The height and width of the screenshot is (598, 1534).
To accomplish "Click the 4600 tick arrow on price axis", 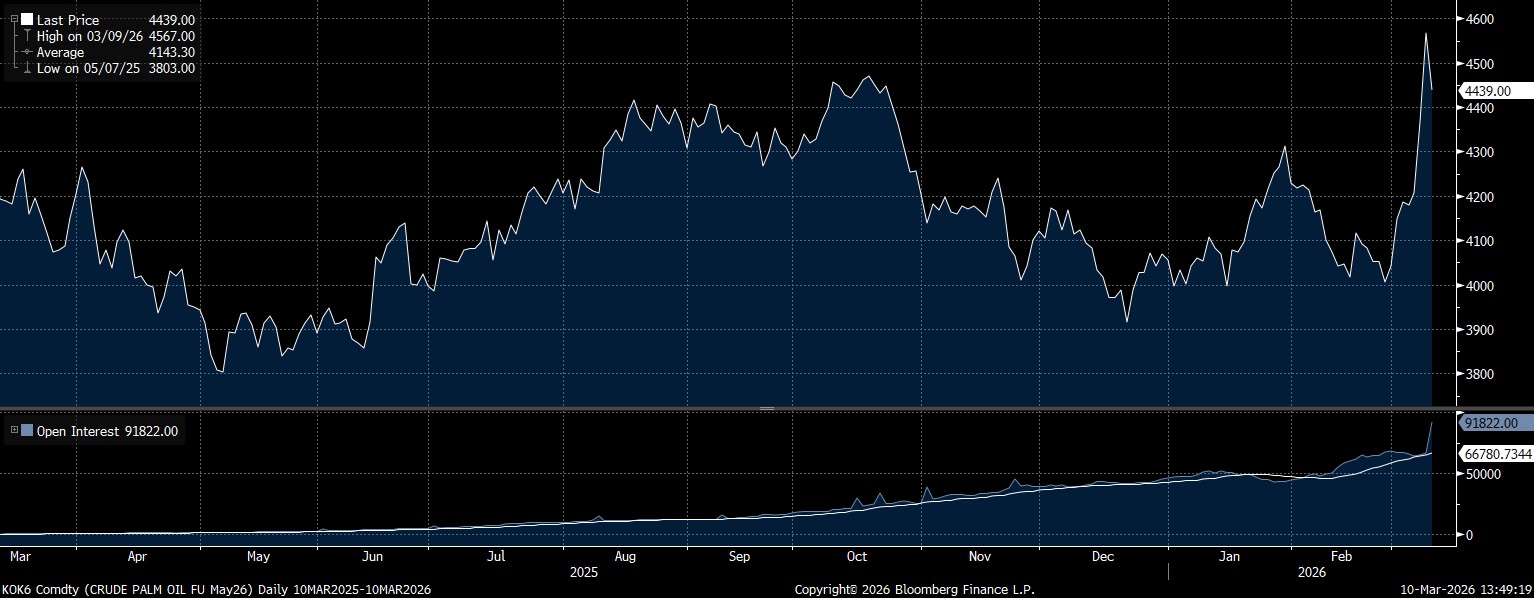I will [1460, 20].
